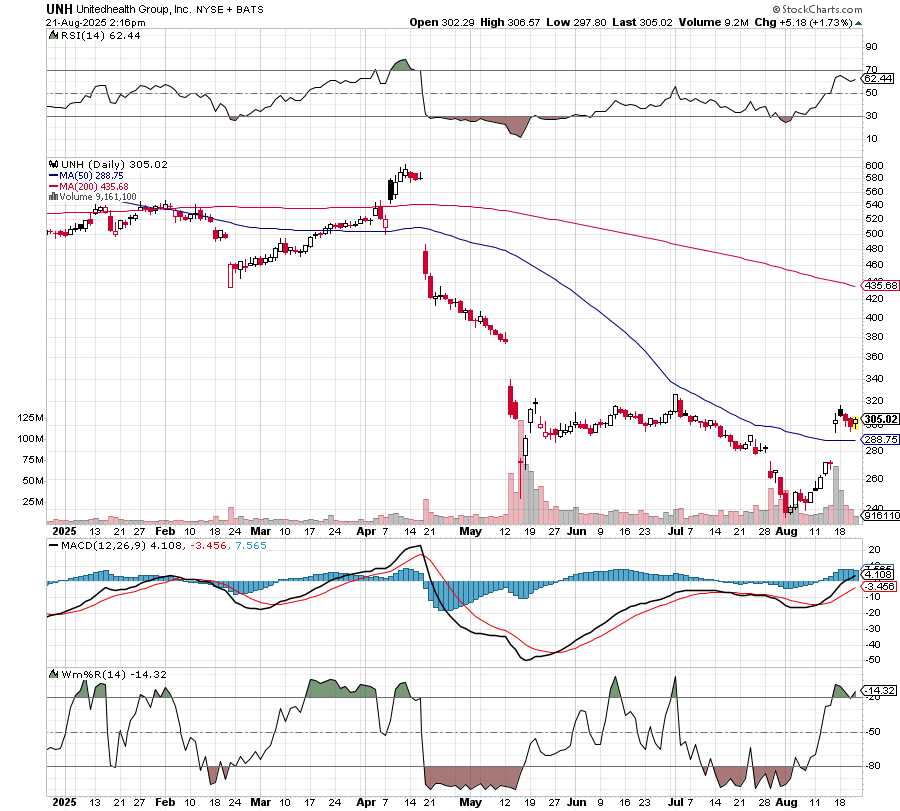Click the yellow-highlighted latest candlestick
900x811 pixels.
(x=856, y=422)
